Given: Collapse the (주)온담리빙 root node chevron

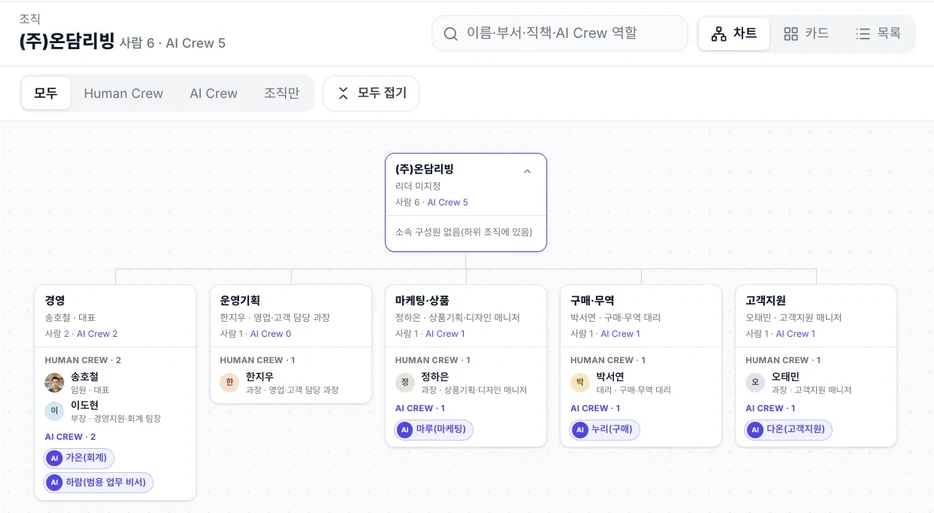Looking at the screenshot, I should tap(527, 171).
